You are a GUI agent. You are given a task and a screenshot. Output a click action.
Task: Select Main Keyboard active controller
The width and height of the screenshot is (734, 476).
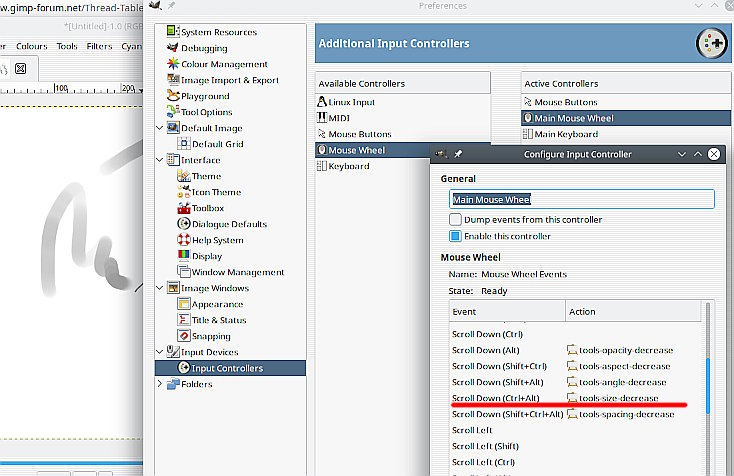click(x=626, y=134)
